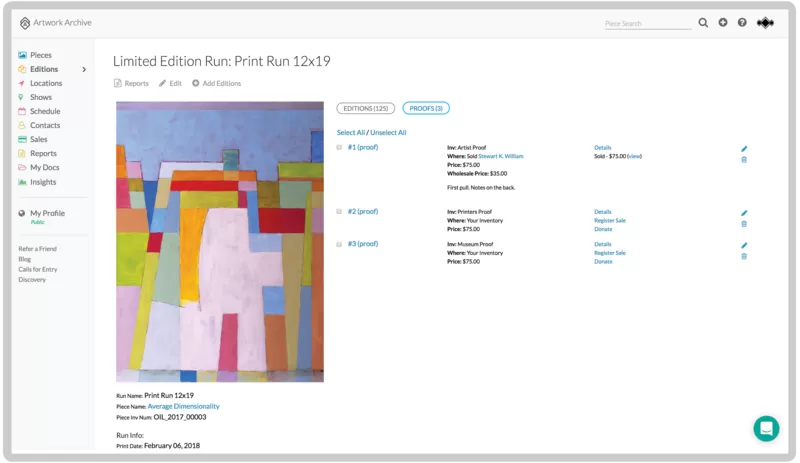Open the #3 (proof) link
The width and height of the screenshot is (800, 463).
(363, 244)
